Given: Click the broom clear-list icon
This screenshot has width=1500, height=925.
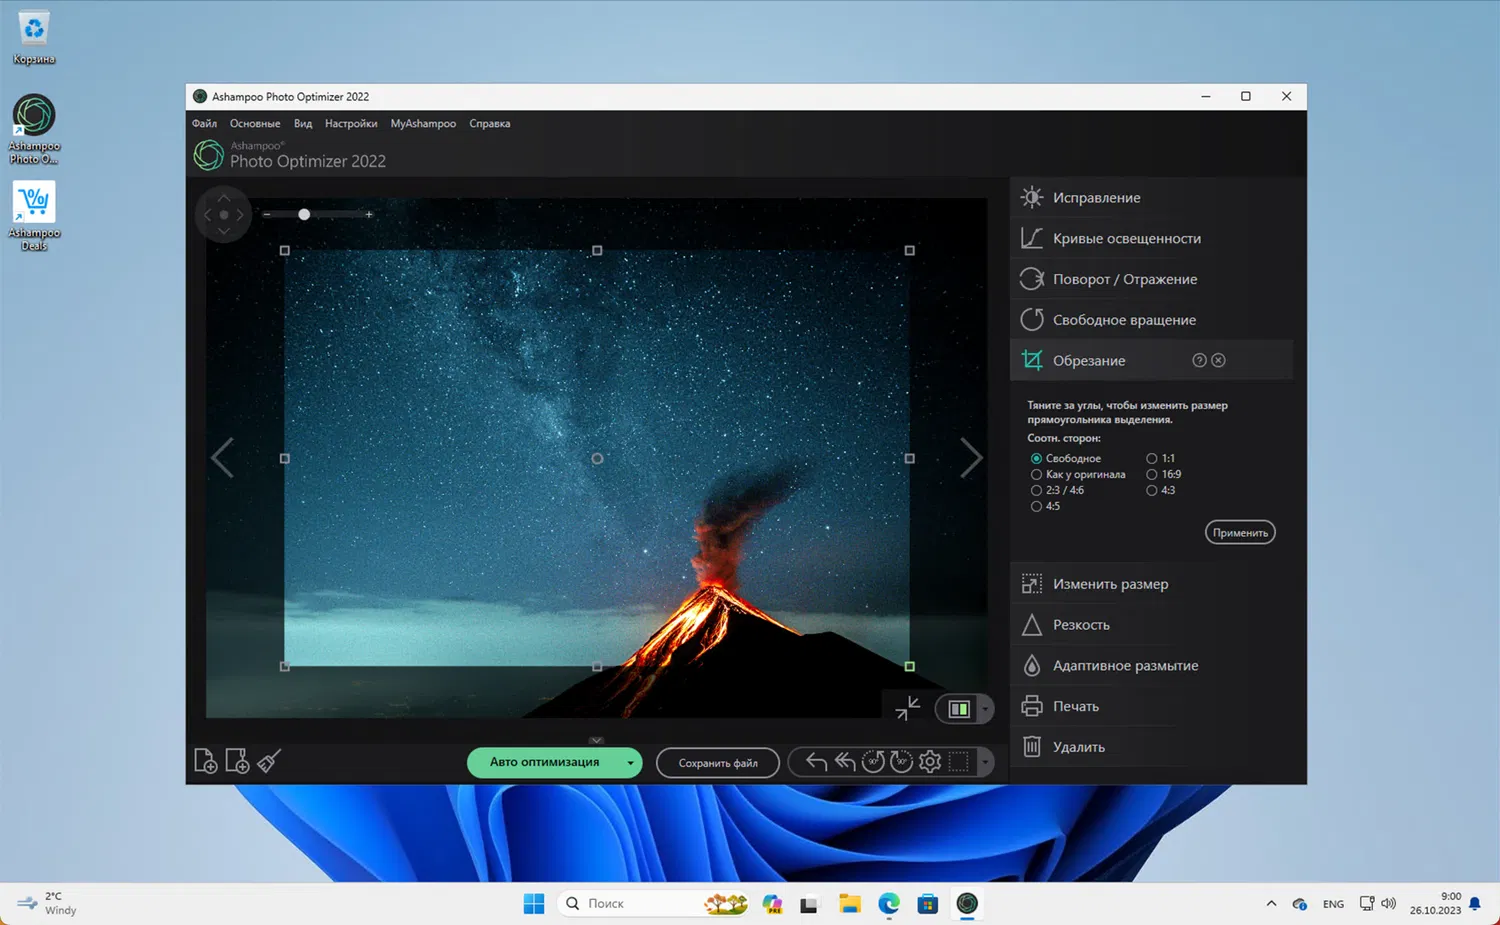Looking at the screenshot, I should 269,761.
